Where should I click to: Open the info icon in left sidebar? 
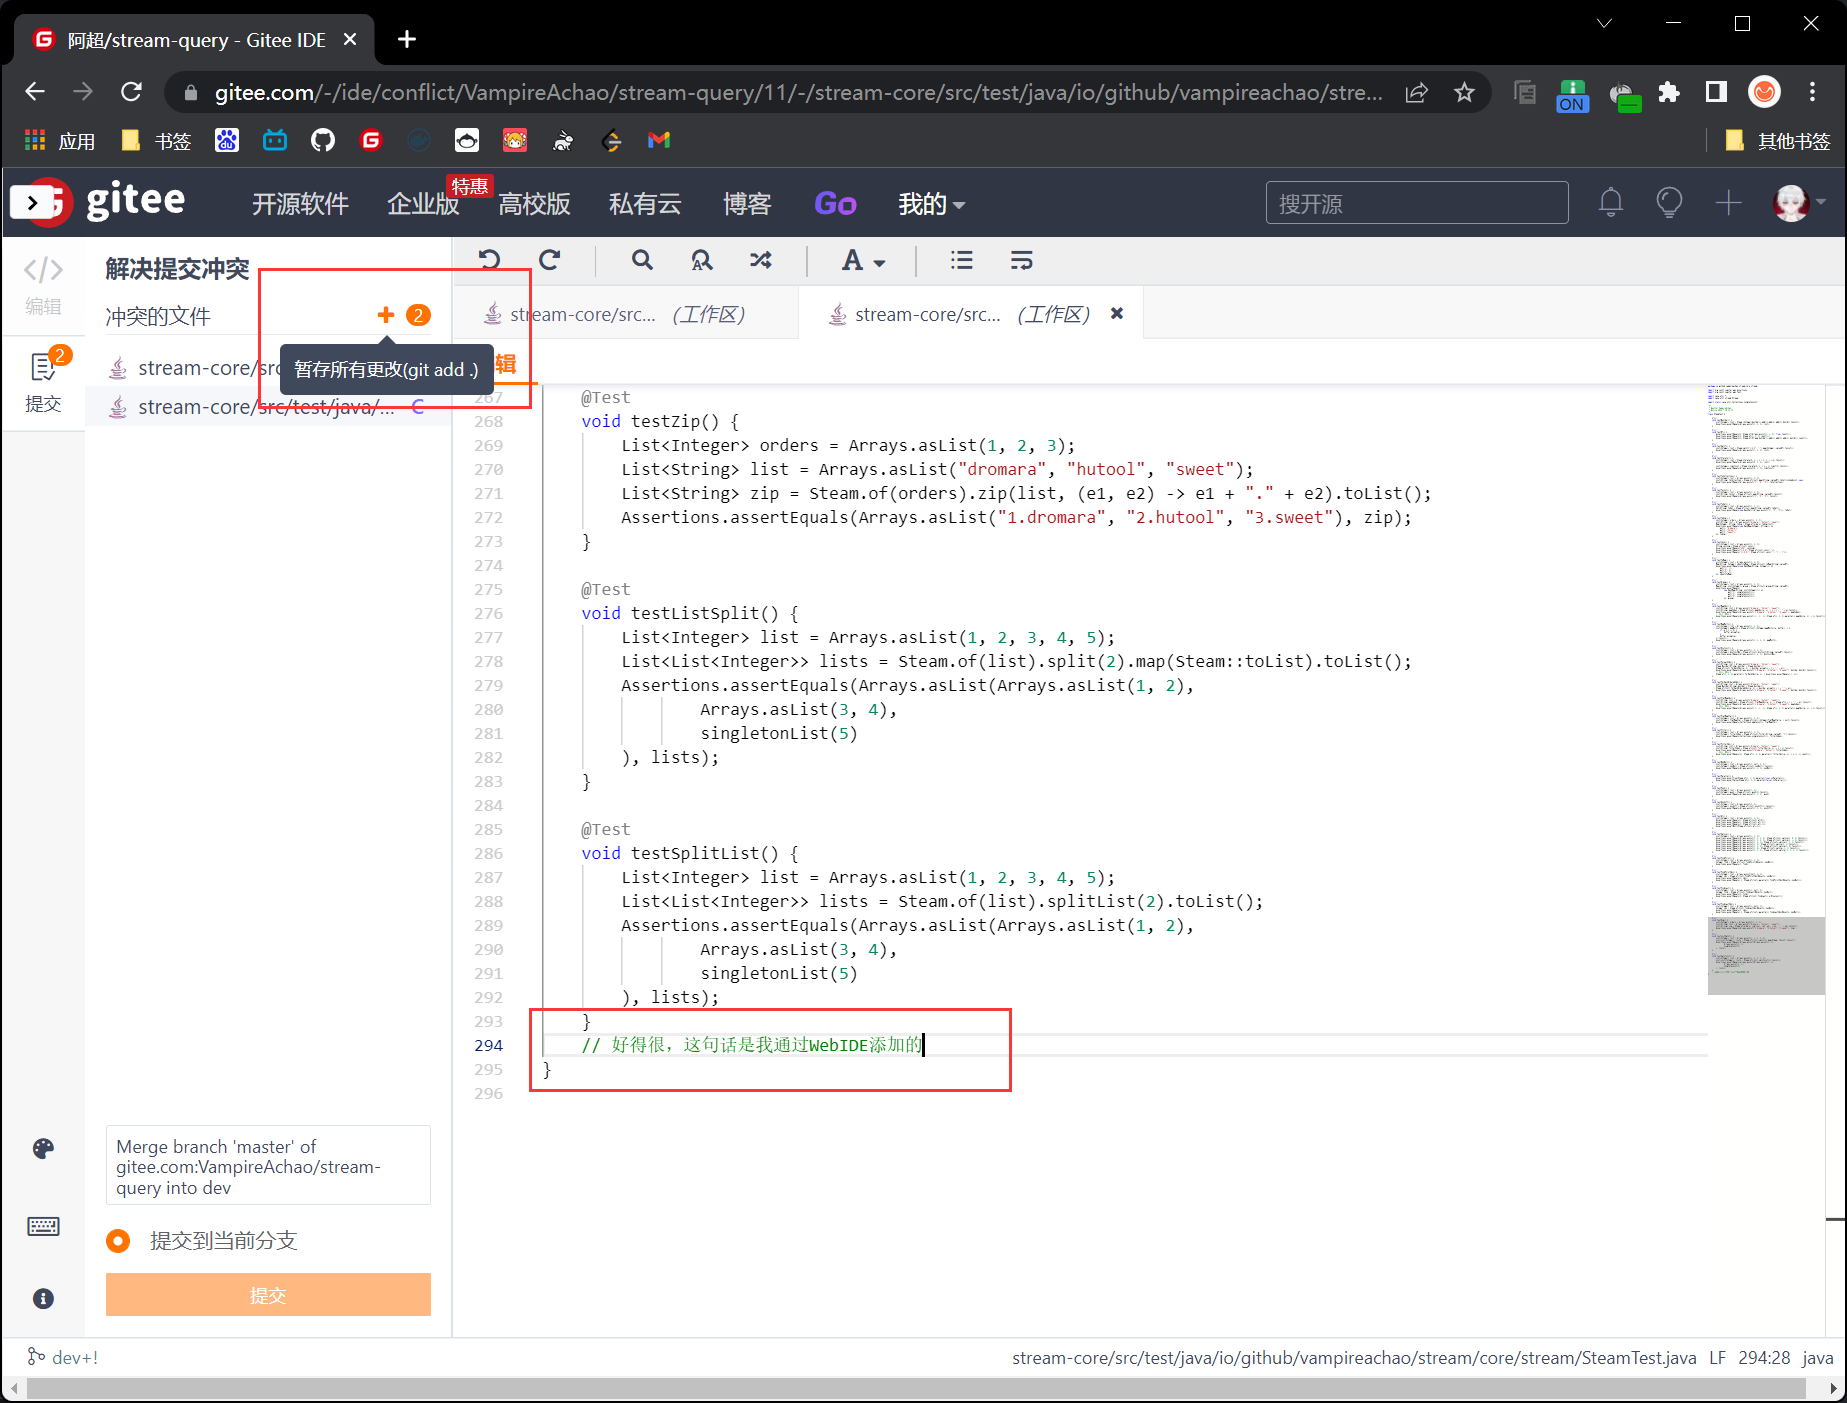(43, 1298)
